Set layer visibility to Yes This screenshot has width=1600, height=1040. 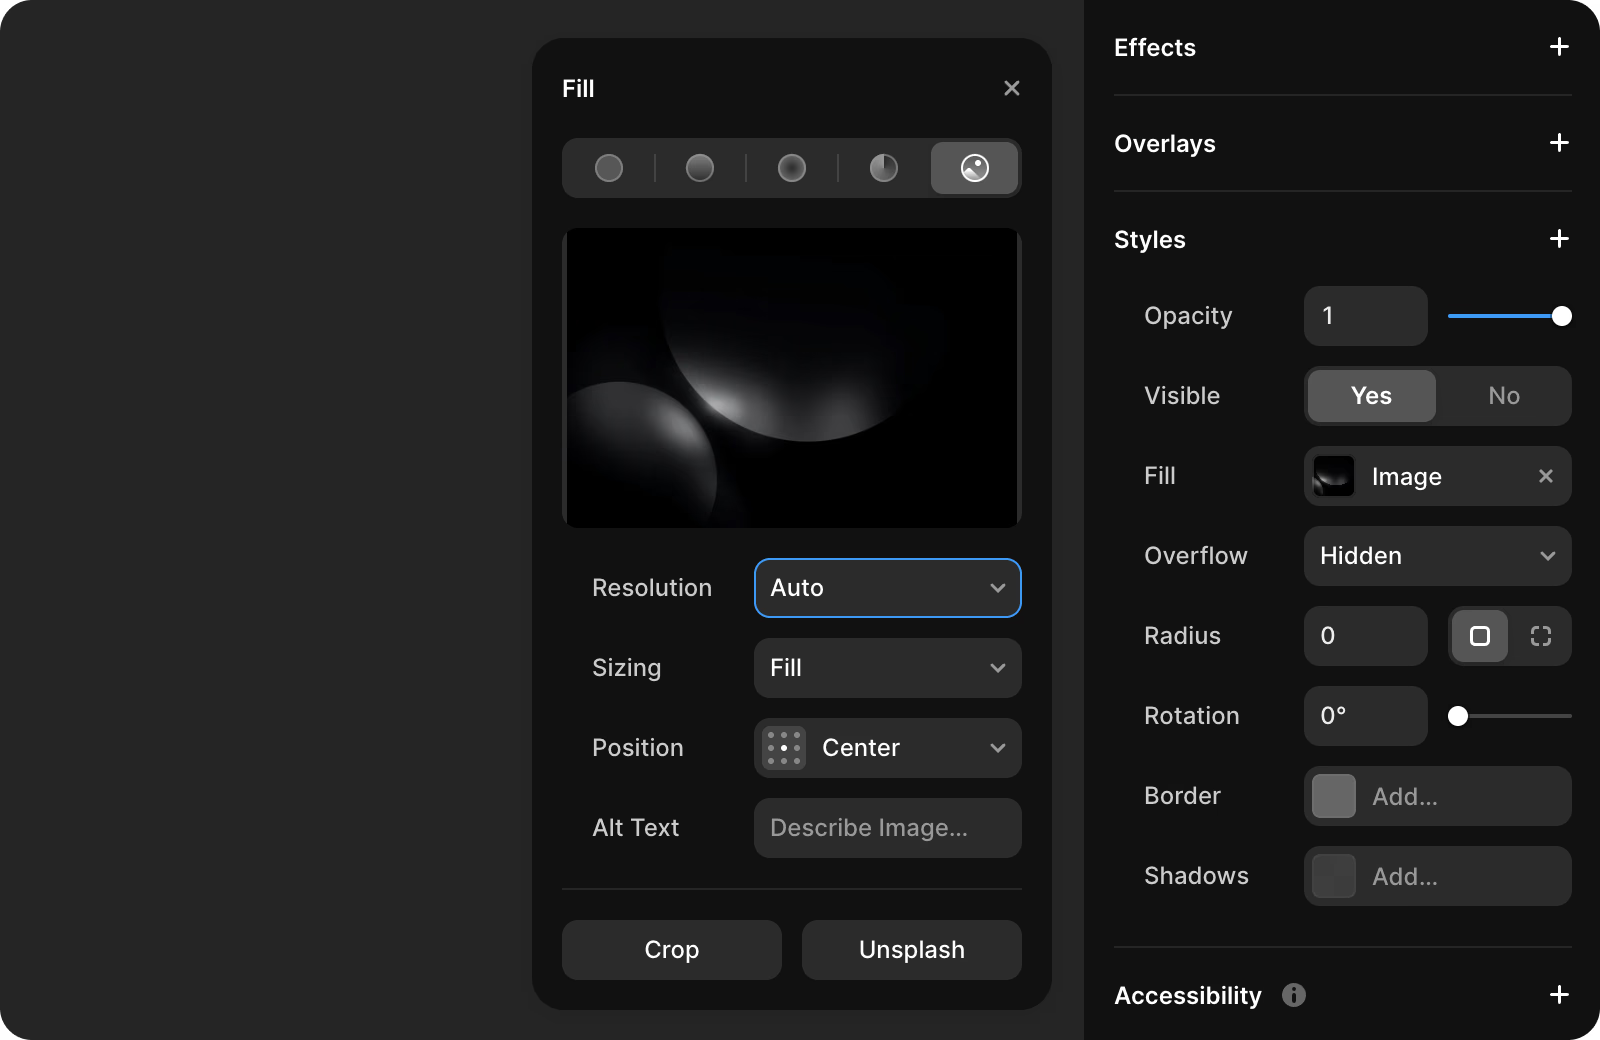1370,396
